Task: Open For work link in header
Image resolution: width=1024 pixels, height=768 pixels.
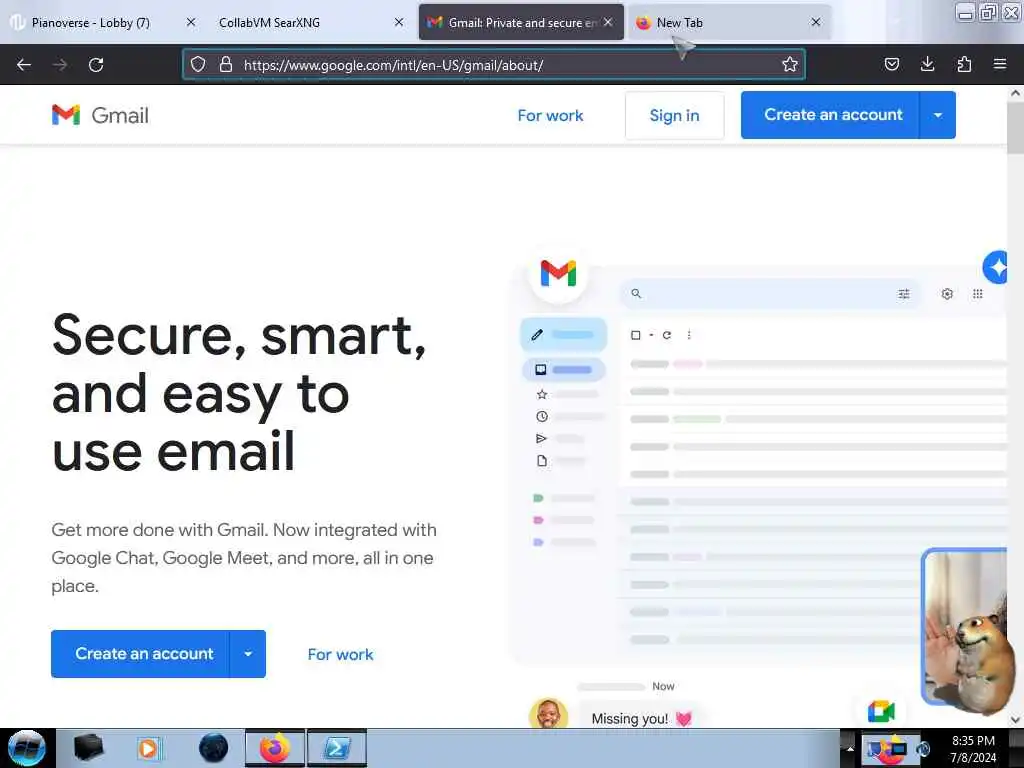Action: 550,116
